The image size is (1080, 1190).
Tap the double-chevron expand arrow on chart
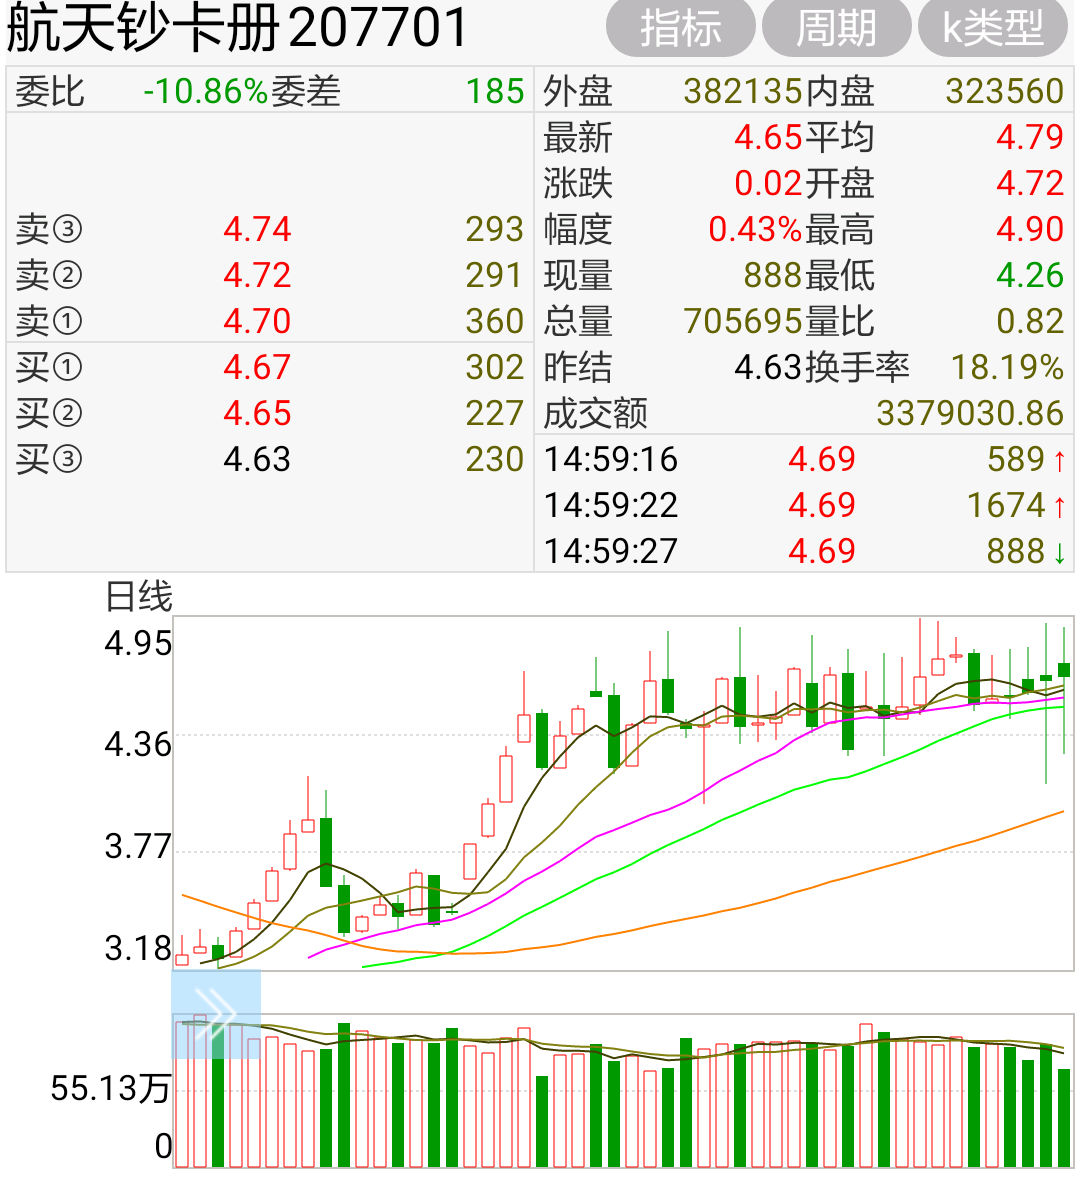pos(216,1014)
